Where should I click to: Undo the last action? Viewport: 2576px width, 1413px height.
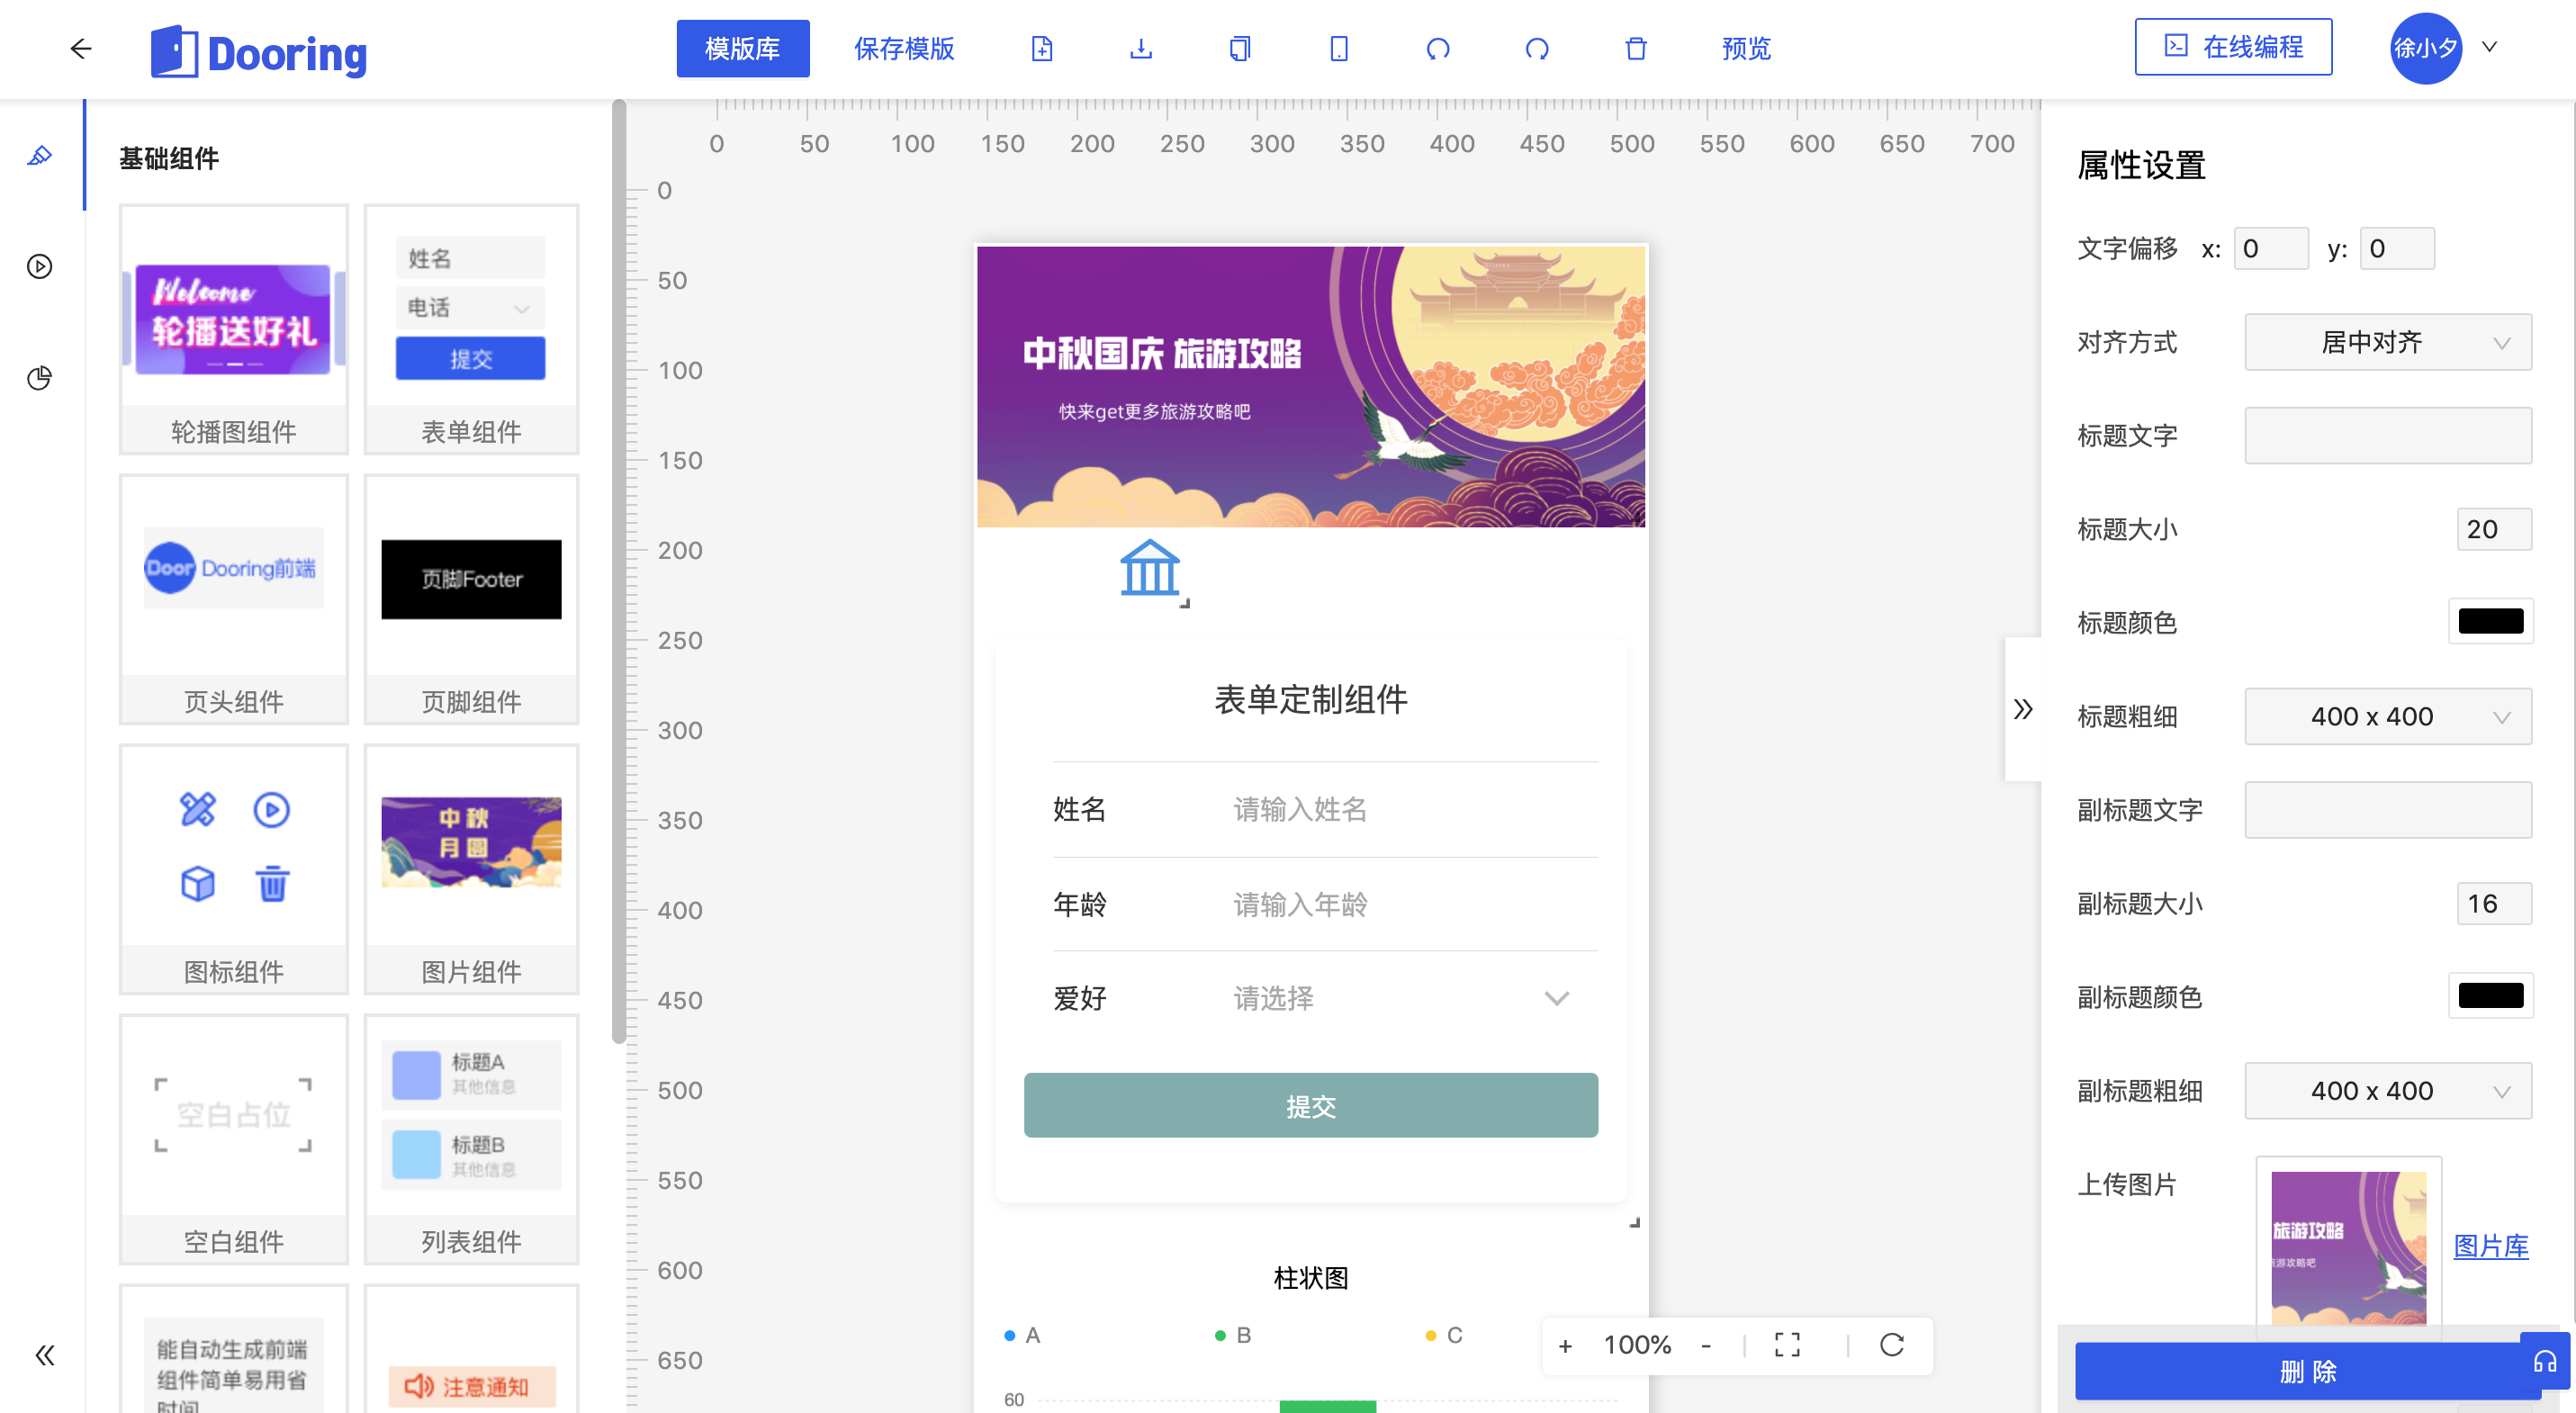(1438, 48)
